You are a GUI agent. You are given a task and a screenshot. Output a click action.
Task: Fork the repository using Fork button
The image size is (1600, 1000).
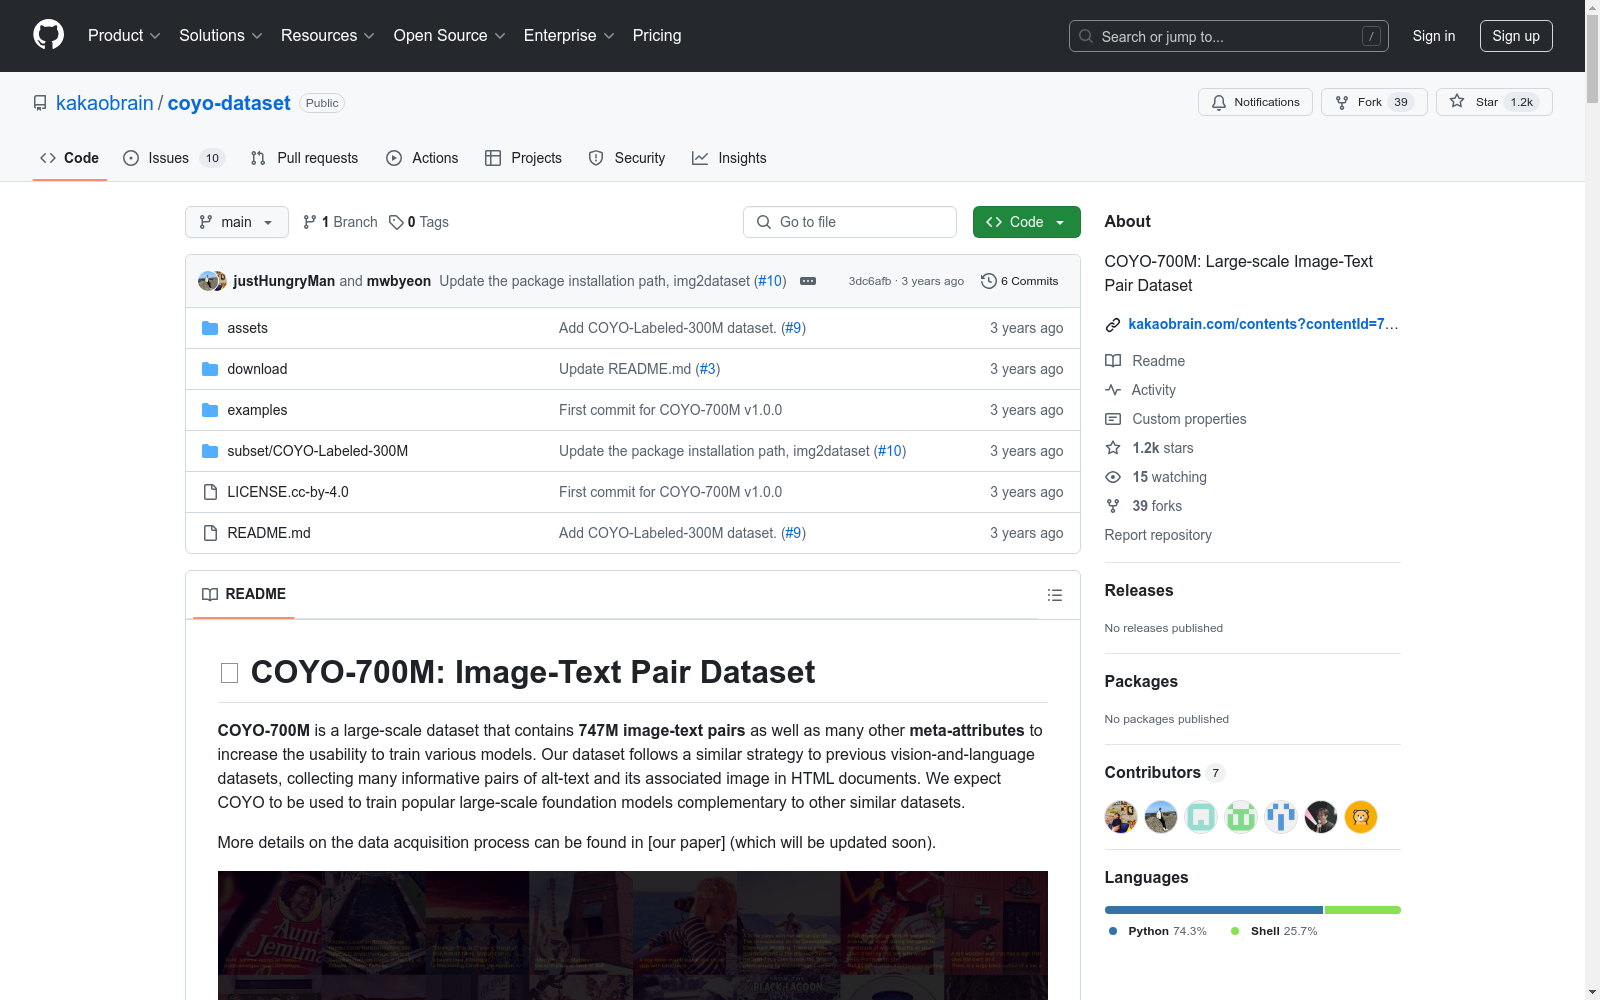pos(1373,102)
